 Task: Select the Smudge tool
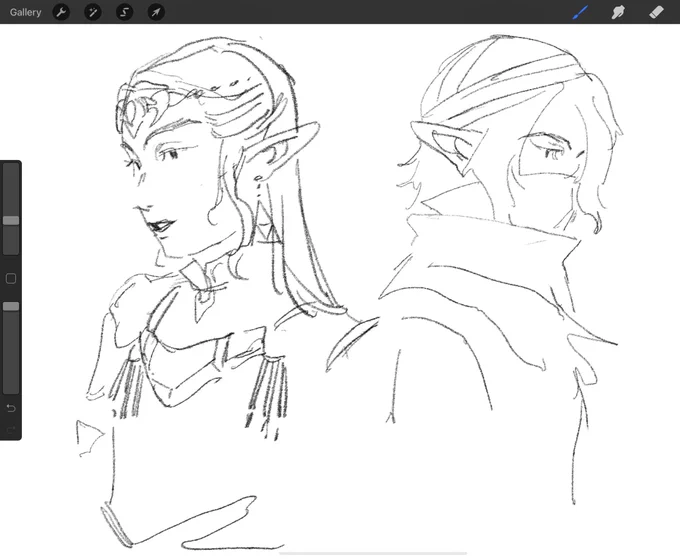[x=618, y=12]
